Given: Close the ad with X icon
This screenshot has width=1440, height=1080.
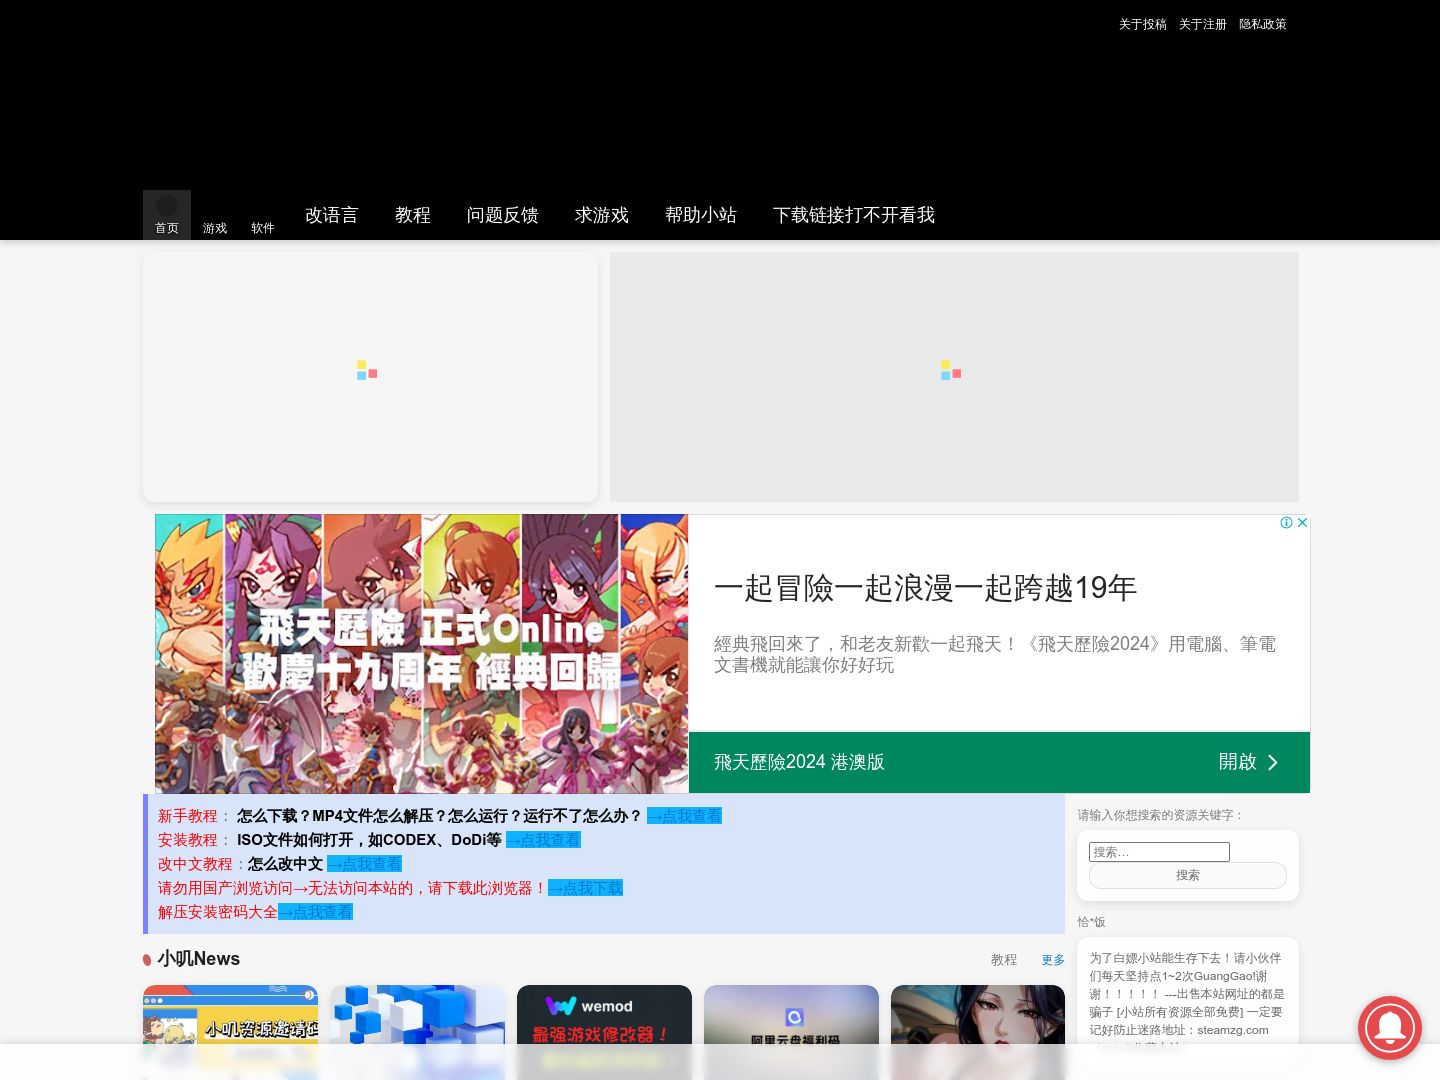Looking at the screenshot, I should pos(1302,522).
